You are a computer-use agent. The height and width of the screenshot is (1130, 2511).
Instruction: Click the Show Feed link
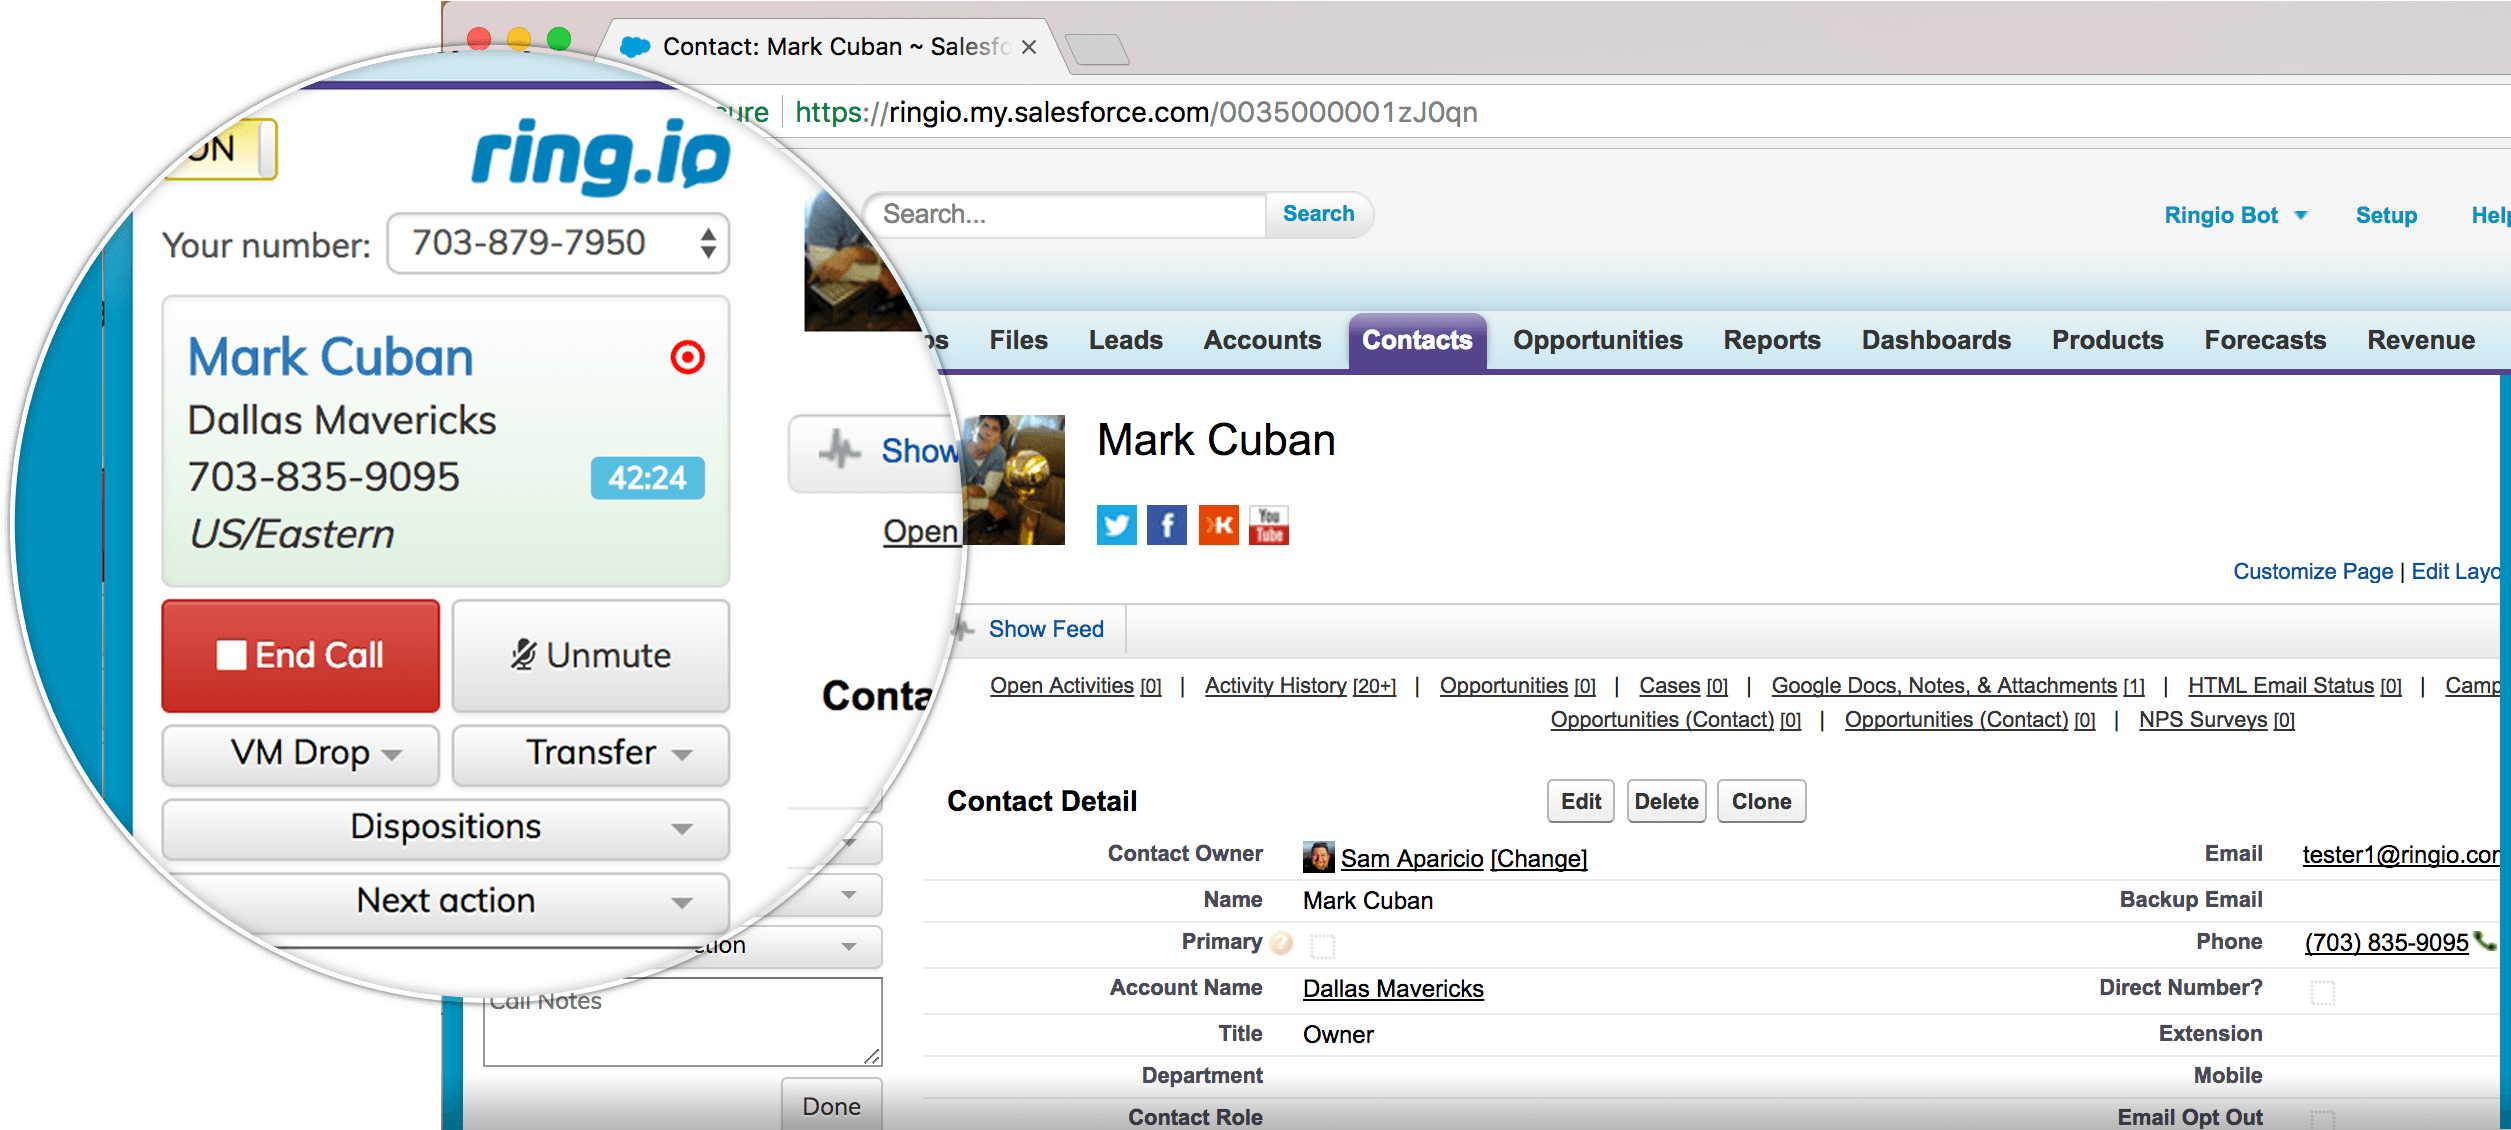1046,629
